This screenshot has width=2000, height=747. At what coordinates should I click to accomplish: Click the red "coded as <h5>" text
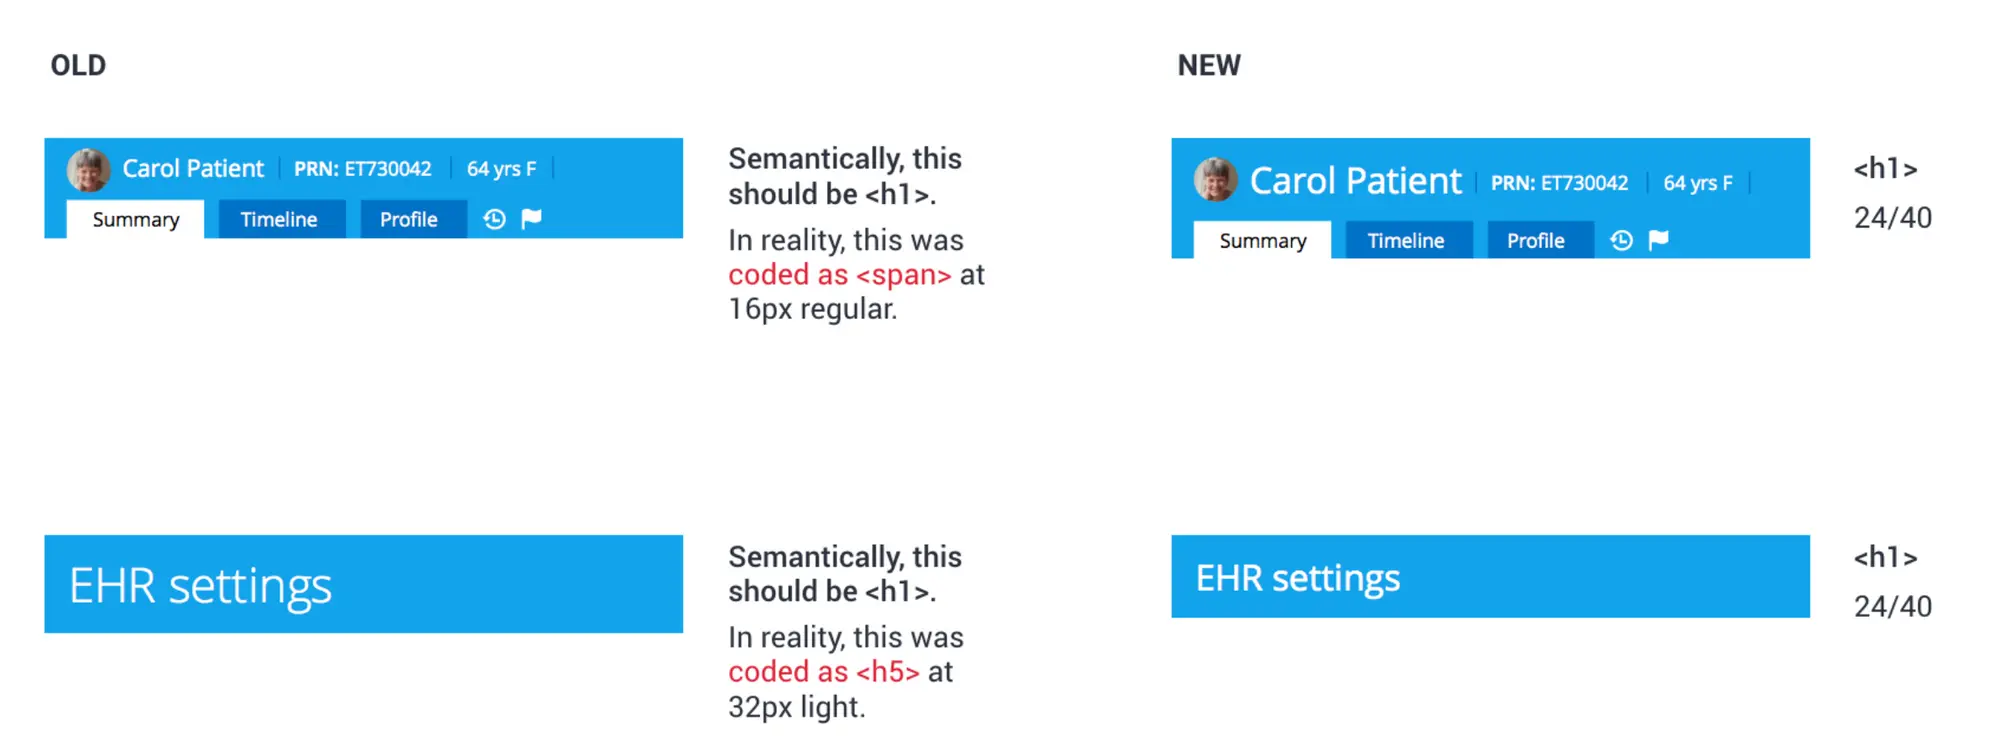[823, 672]
